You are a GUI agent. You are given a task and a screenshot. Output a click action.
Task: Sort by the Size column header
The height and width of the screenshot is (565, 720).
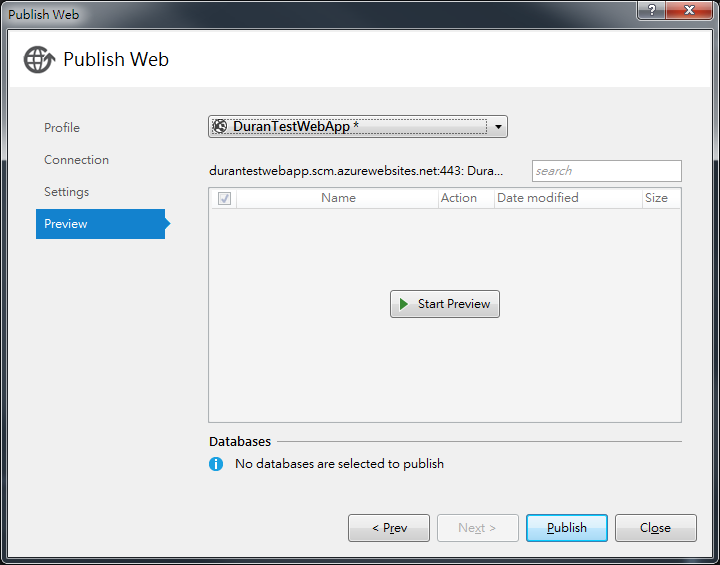[x=661, y=198]
